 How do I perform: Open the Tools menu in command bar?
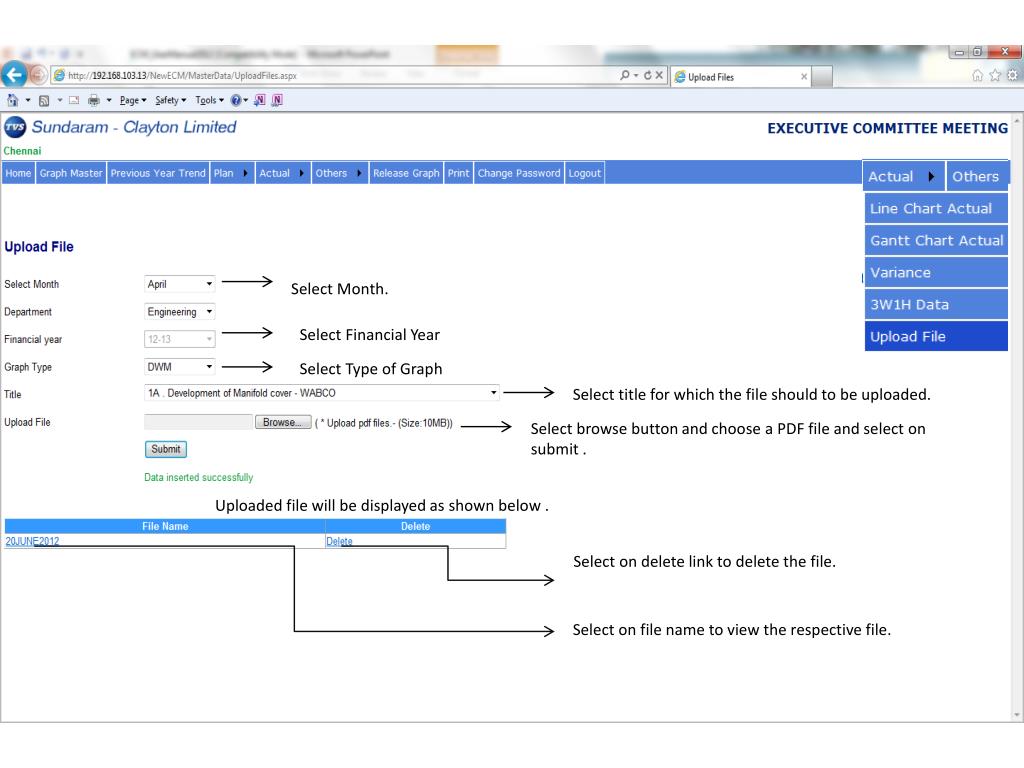[x=209, y=101]
